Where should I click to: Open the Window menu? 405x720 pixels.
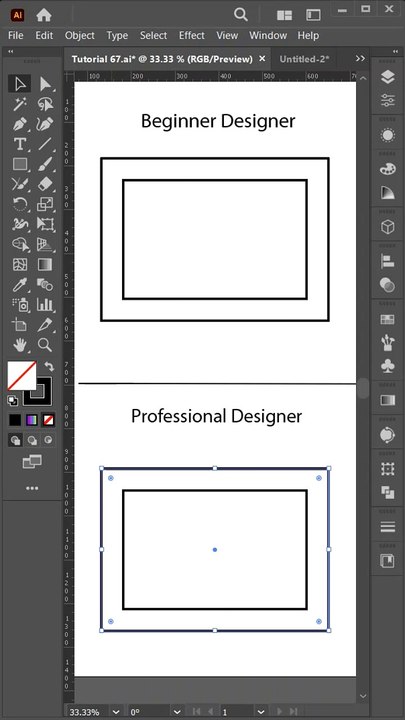[x=268, y=35]
